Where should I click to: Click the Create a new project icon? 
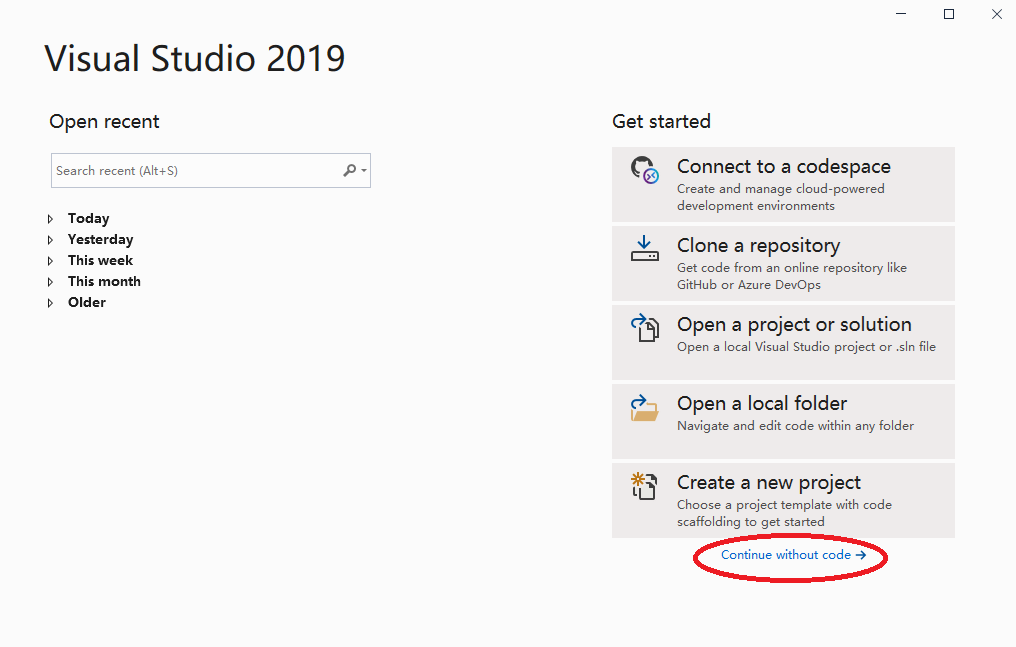point(645,486)
